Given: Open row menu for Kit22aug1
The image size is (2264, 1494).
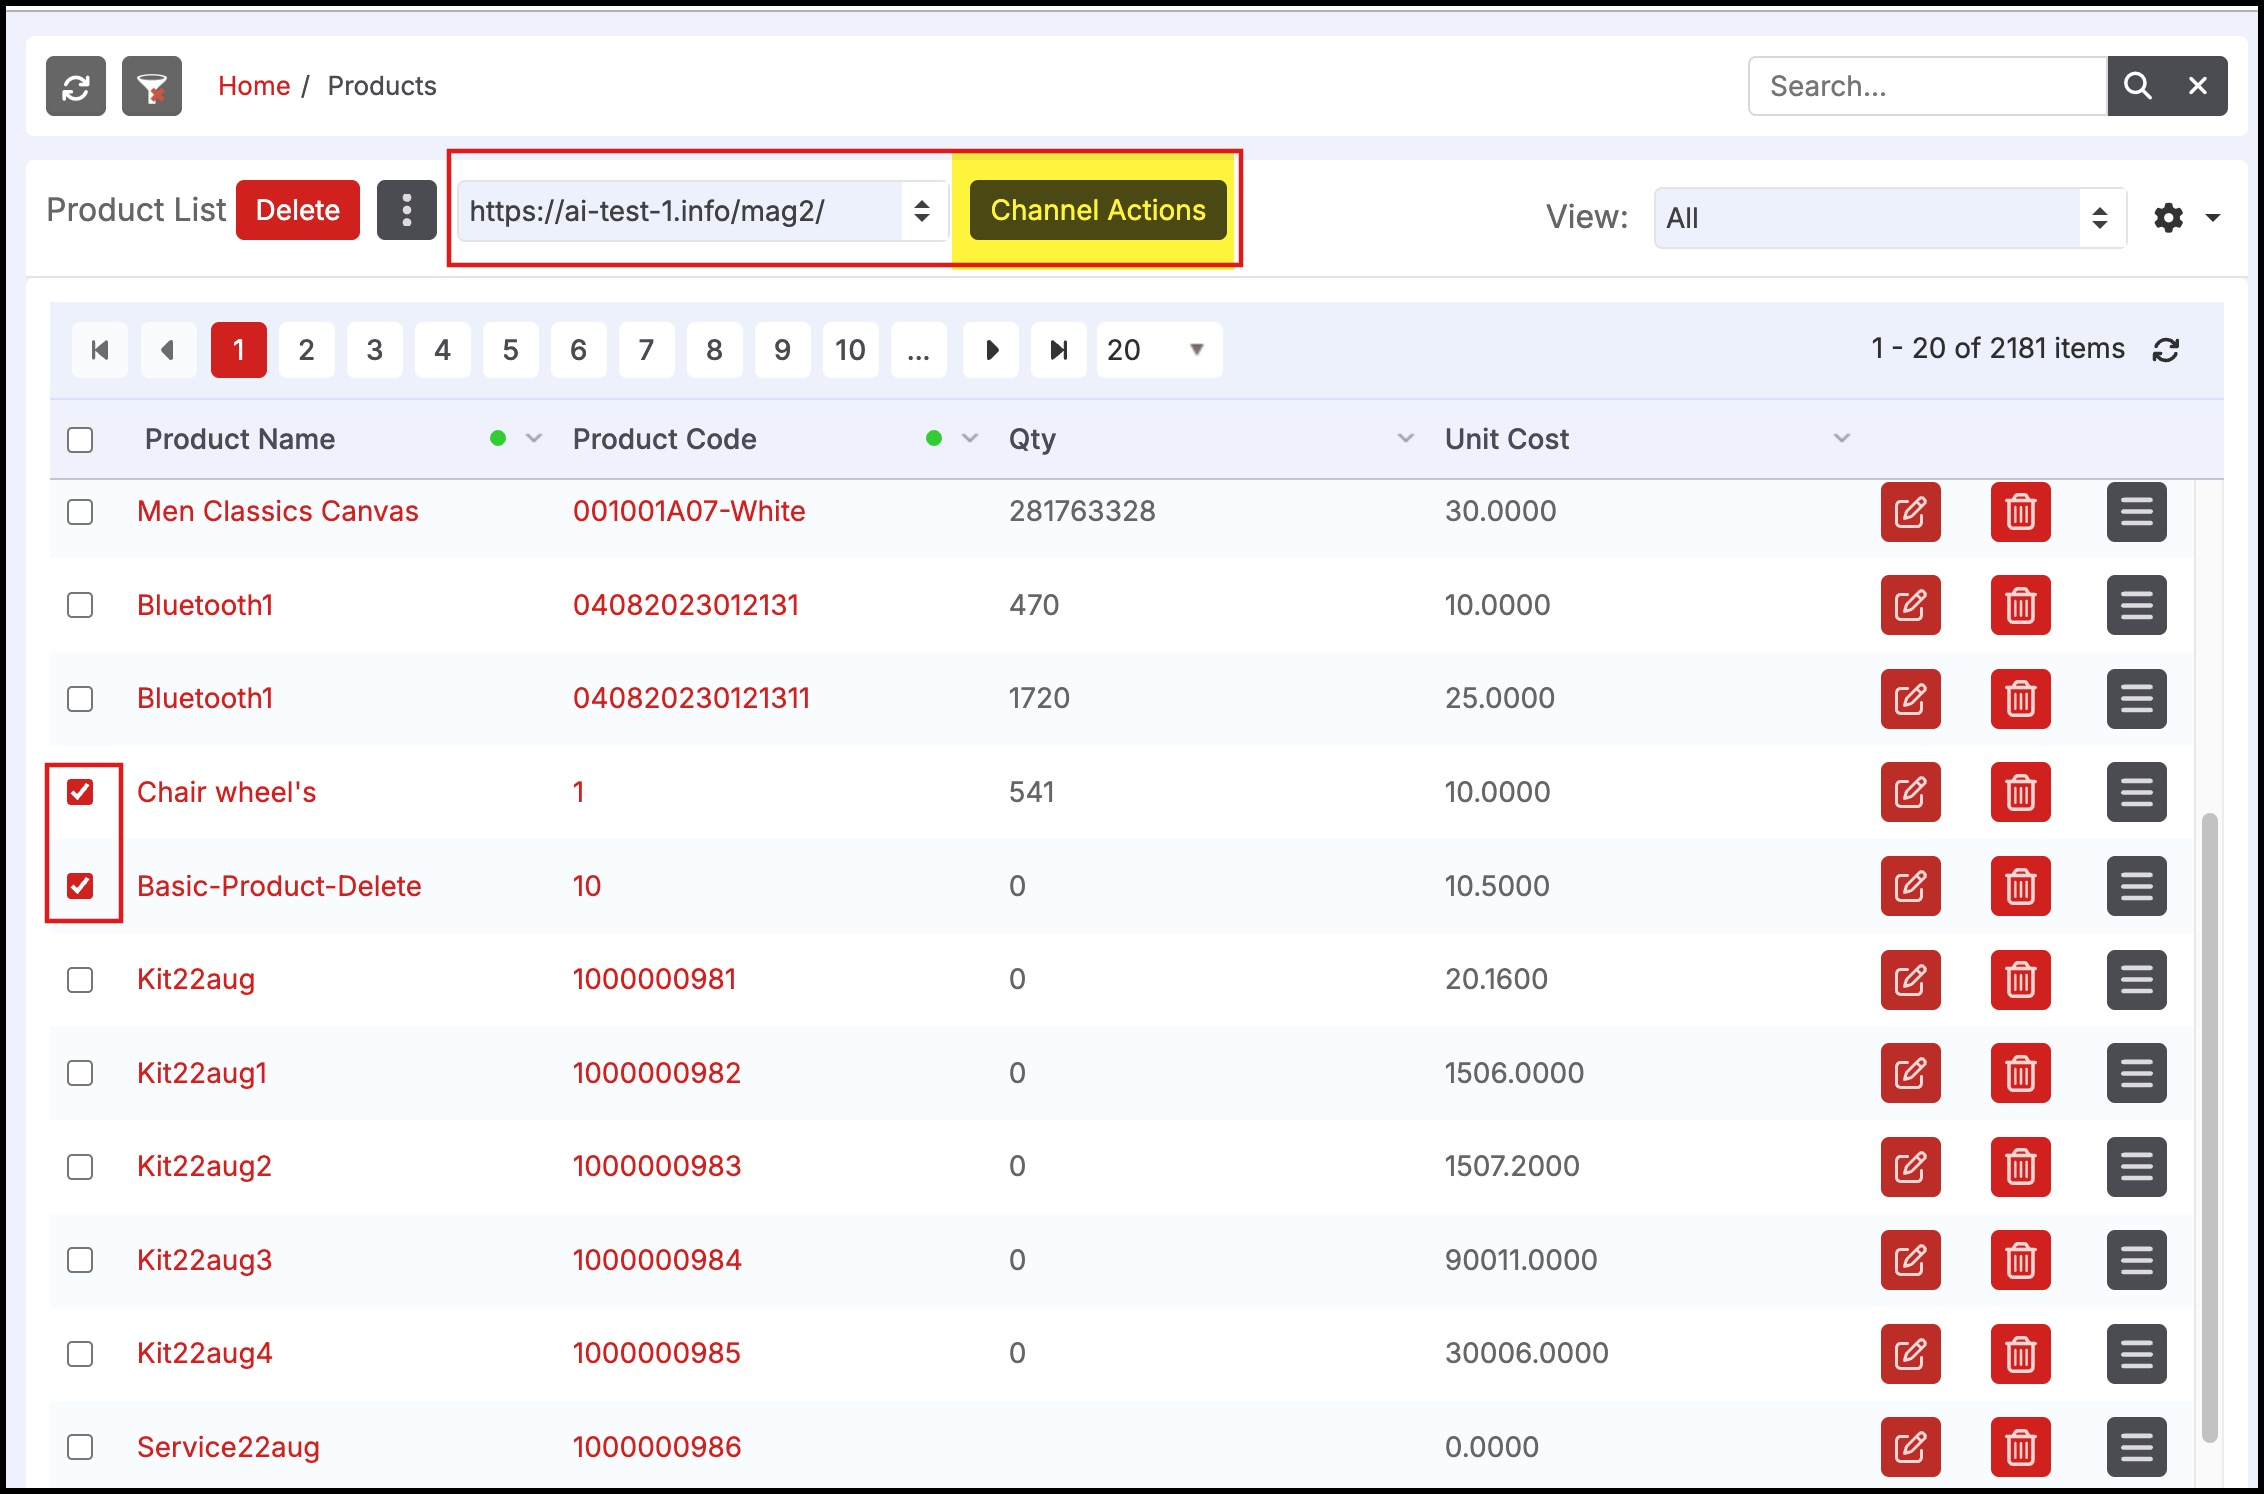Looking at the screenshot, I should (x=2136, y=1073).
